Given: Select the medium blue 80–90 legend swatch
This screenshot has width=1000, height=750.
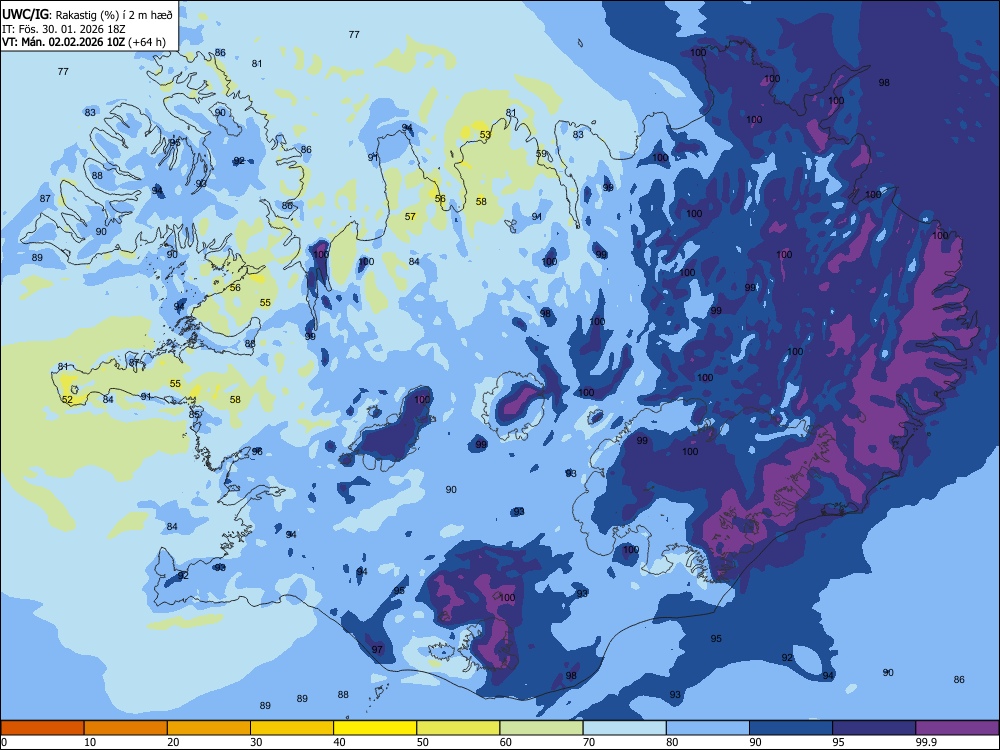Looking at the screenshot, I should point(708,728).
